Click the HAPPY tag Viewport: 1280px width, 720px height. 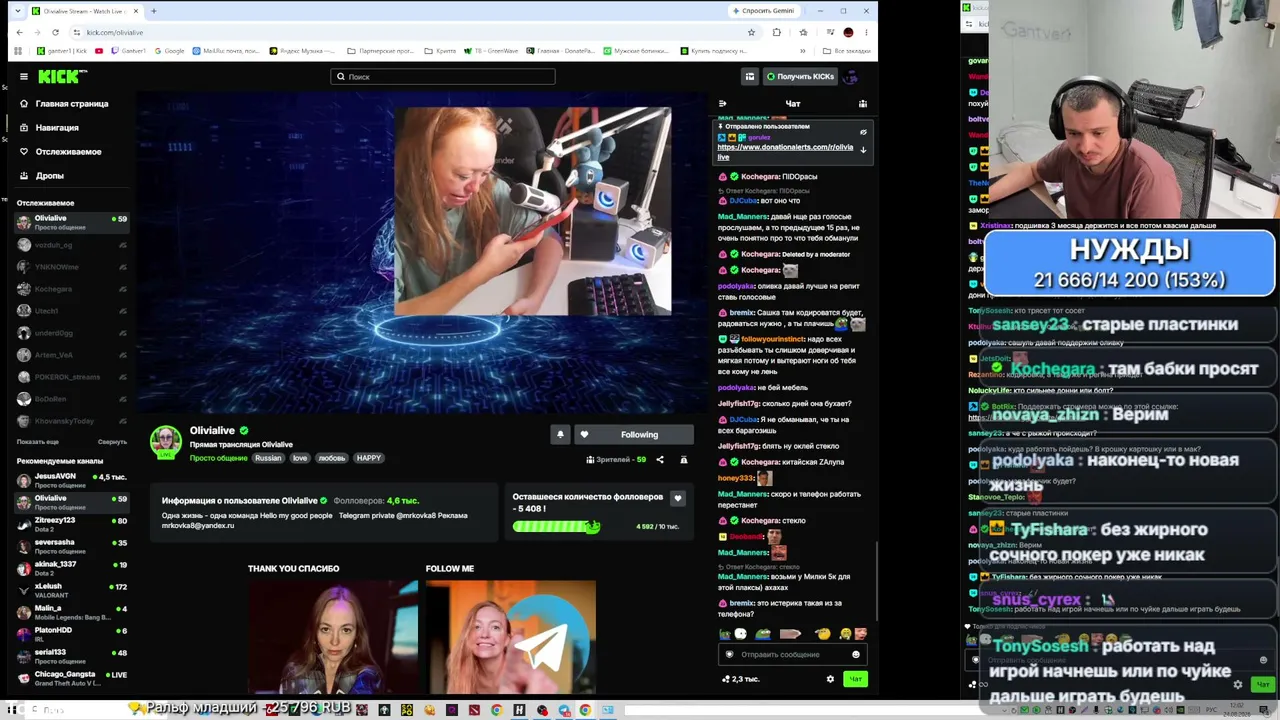click(x=368, y=458)
